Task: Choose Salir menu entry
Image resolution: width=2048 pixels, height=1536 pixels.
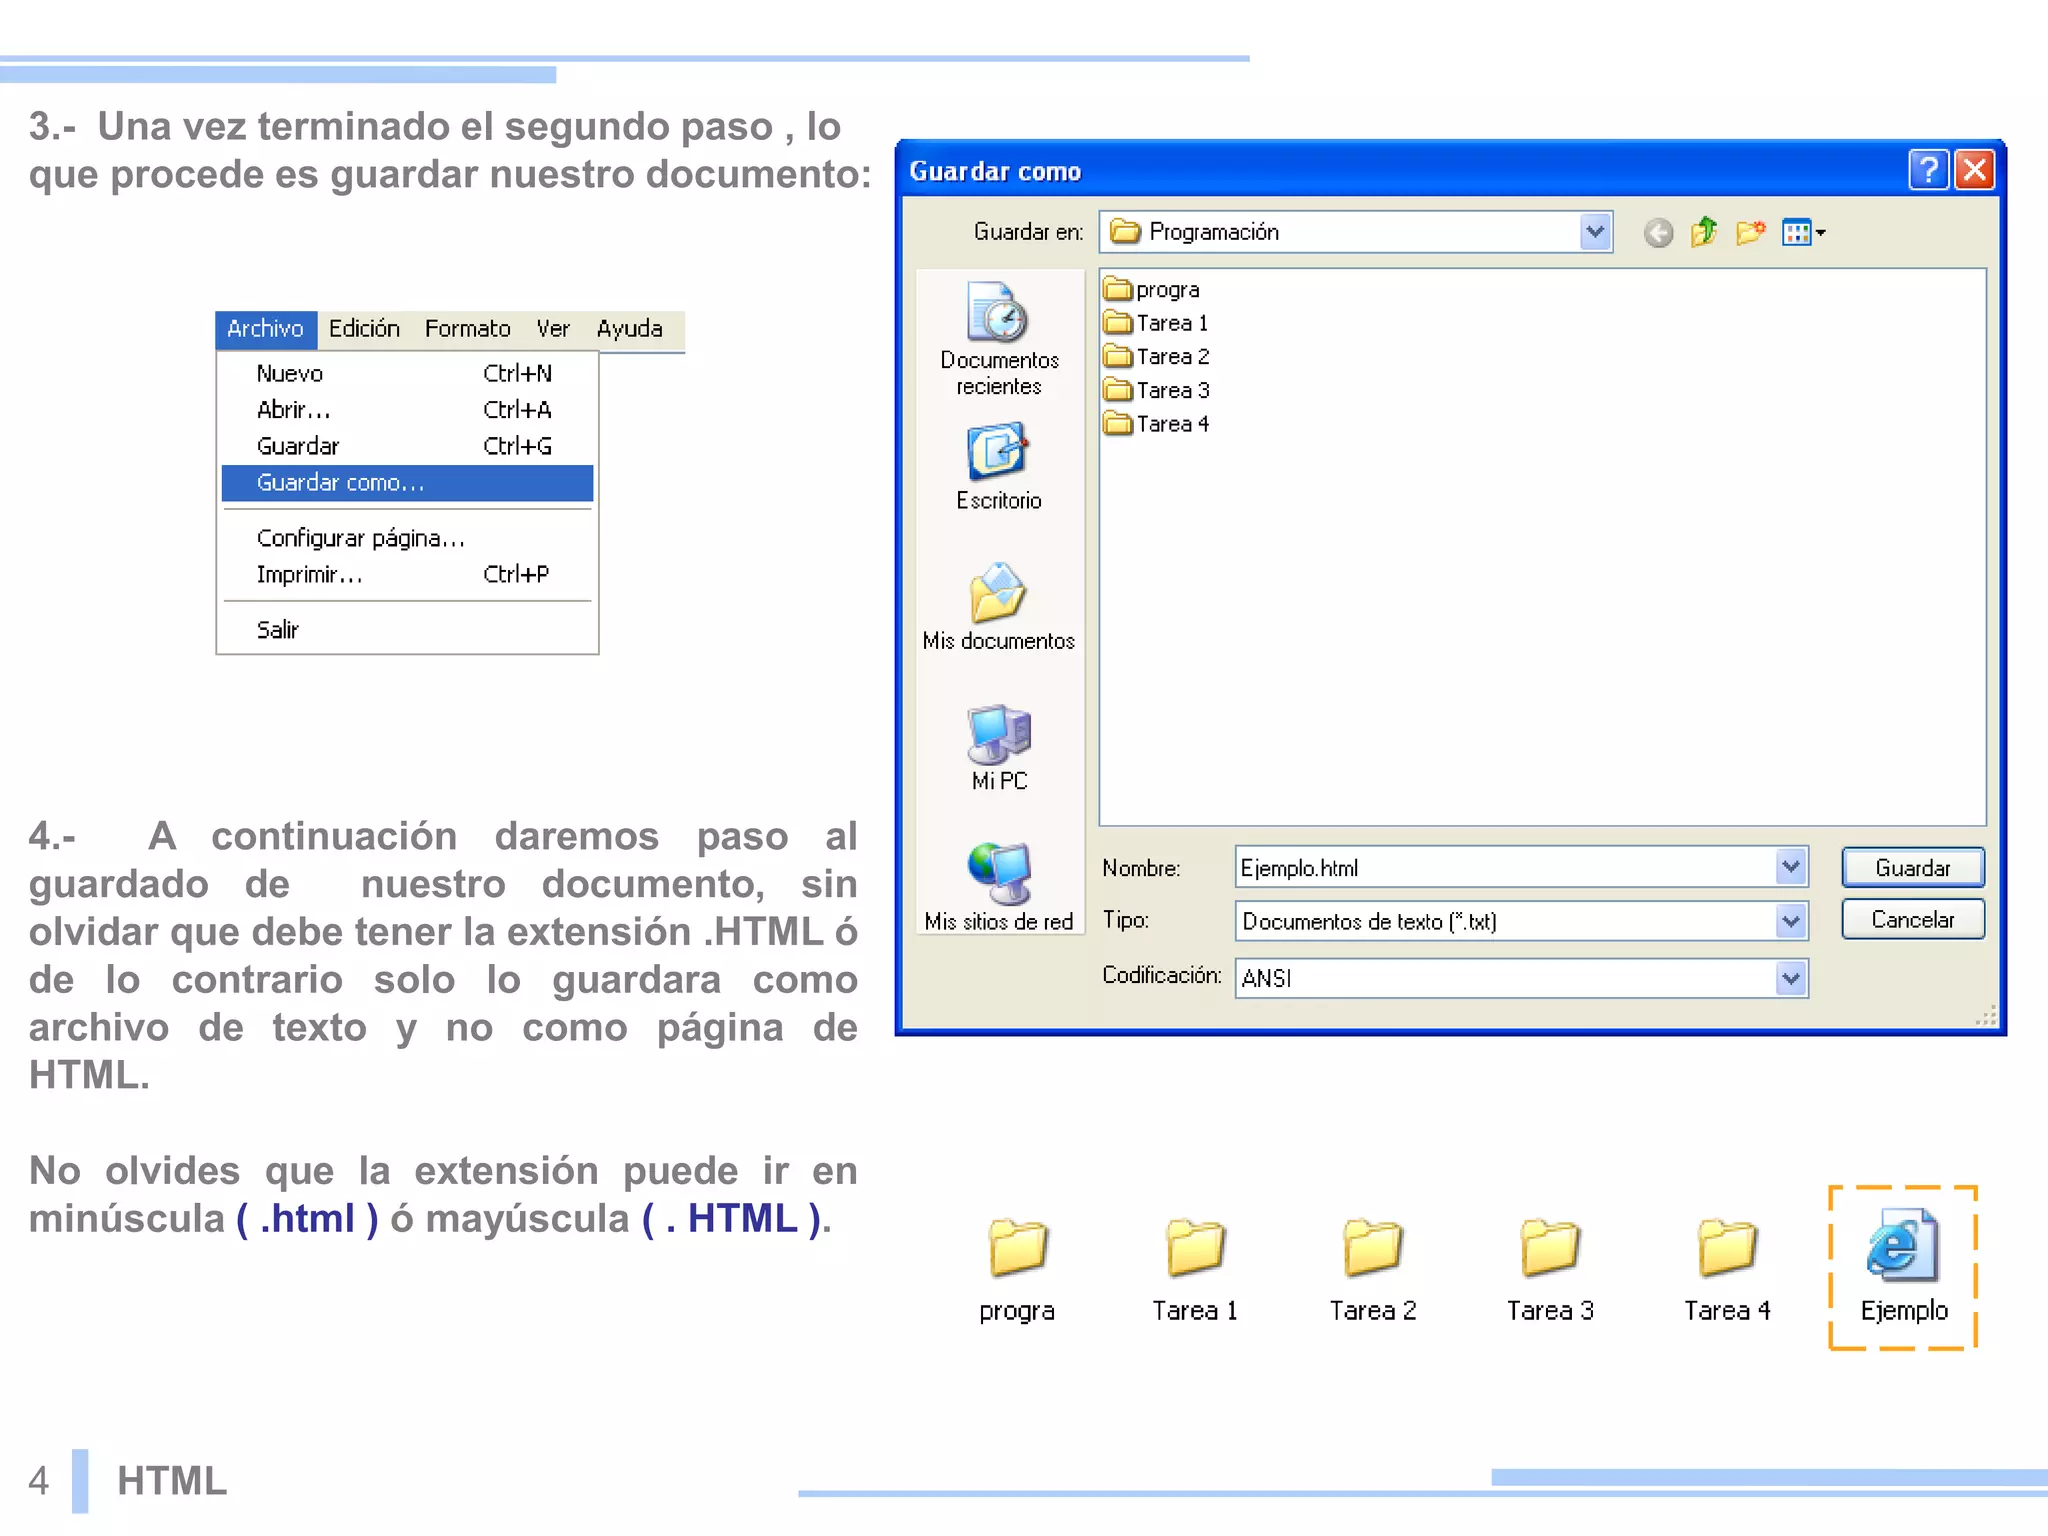Action: coord(407,630)
